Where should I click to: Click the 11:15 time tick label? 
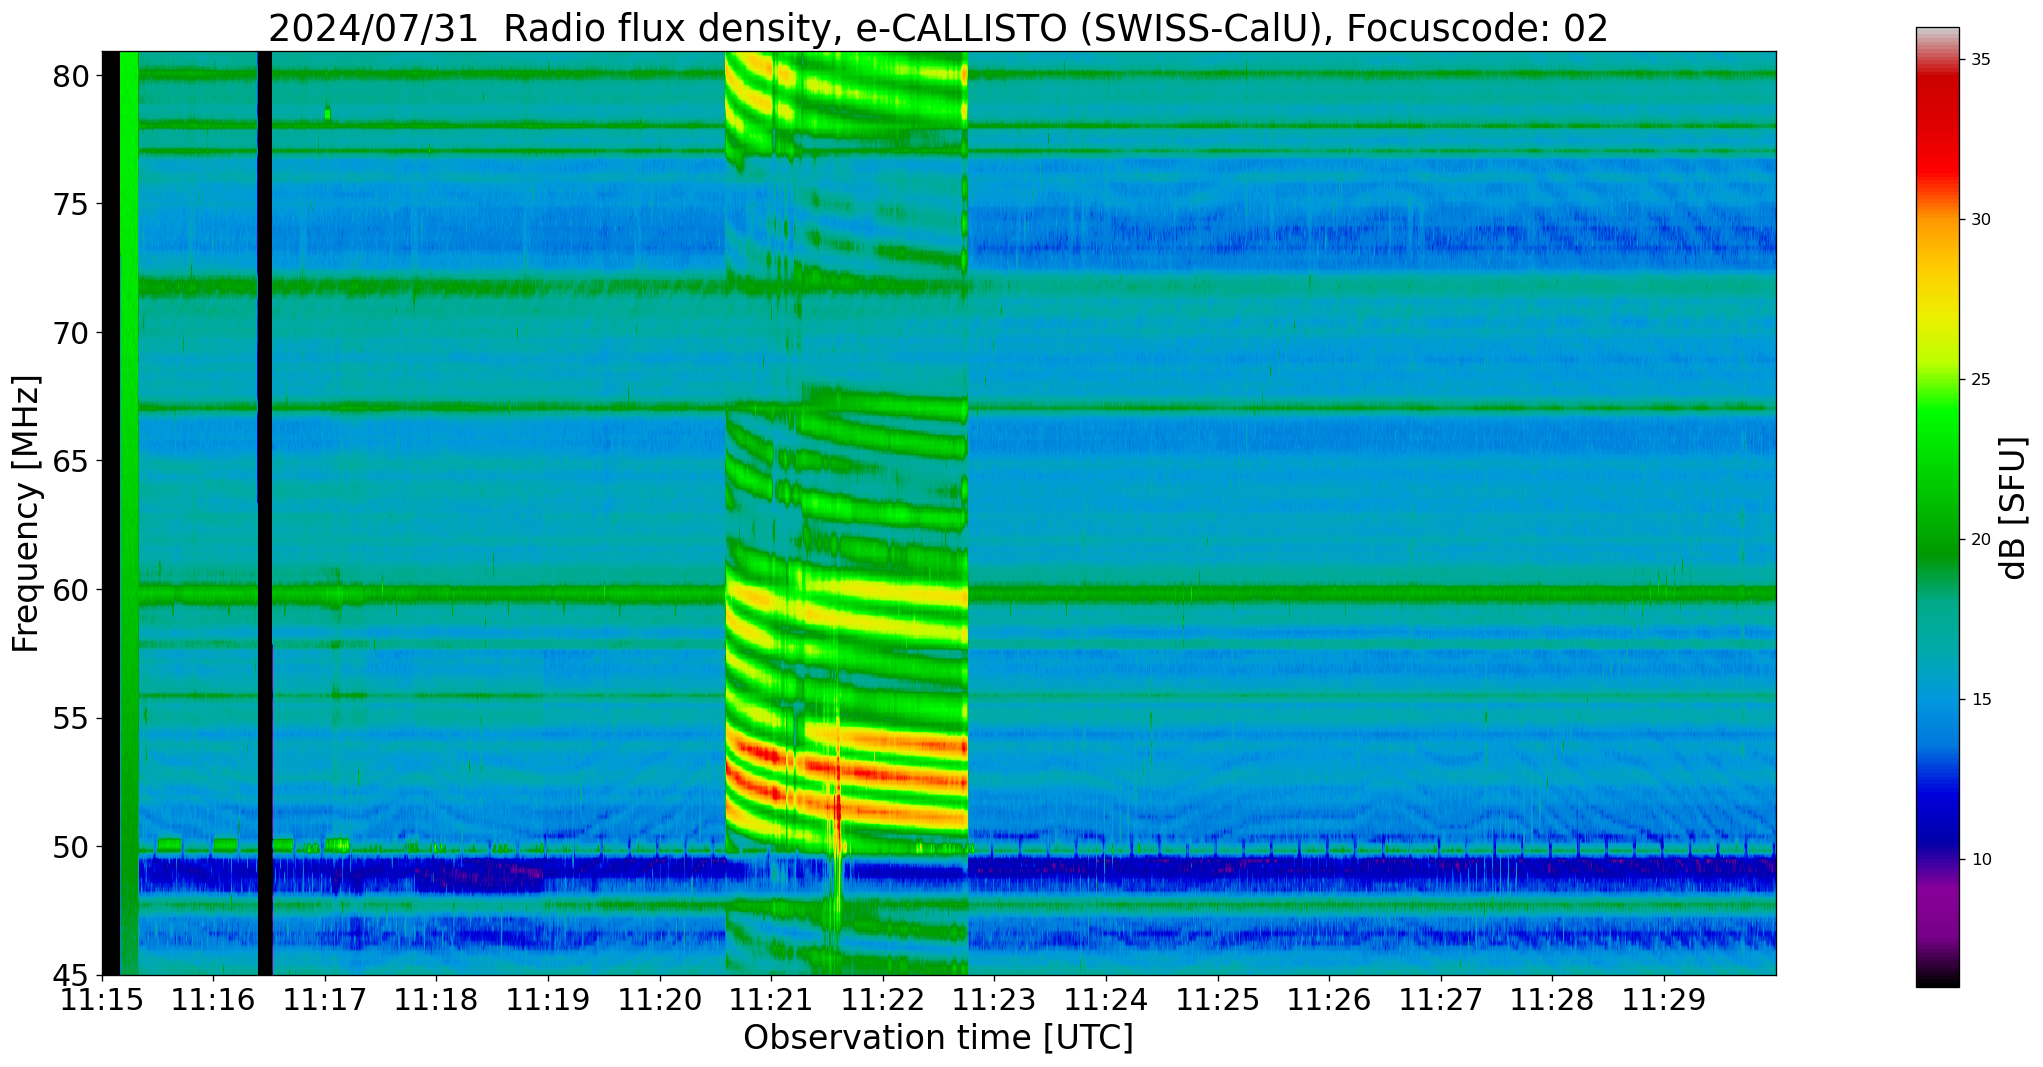point(101,1000)
